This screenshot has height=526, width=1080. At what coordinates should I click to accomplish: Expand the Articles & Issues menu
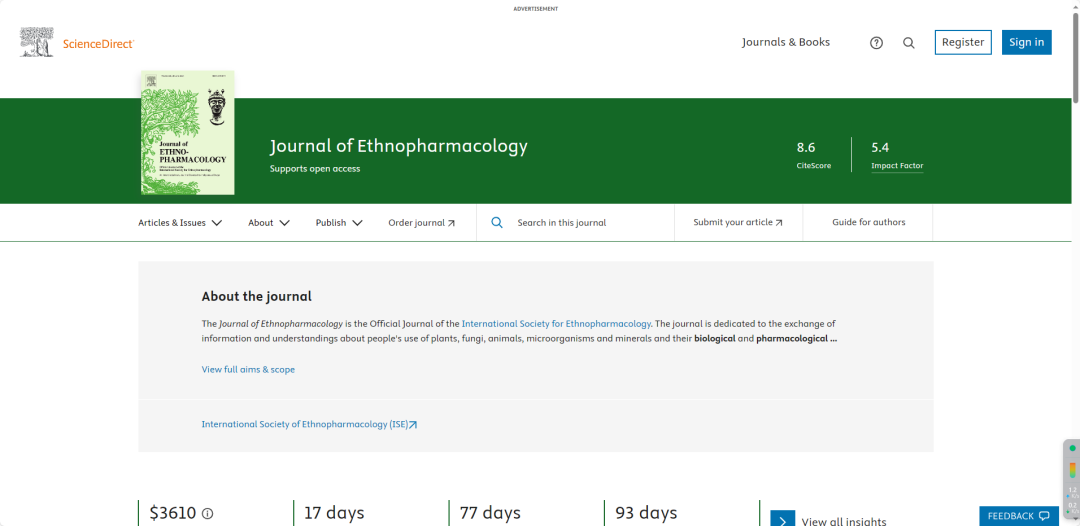(x=180, y=222)
